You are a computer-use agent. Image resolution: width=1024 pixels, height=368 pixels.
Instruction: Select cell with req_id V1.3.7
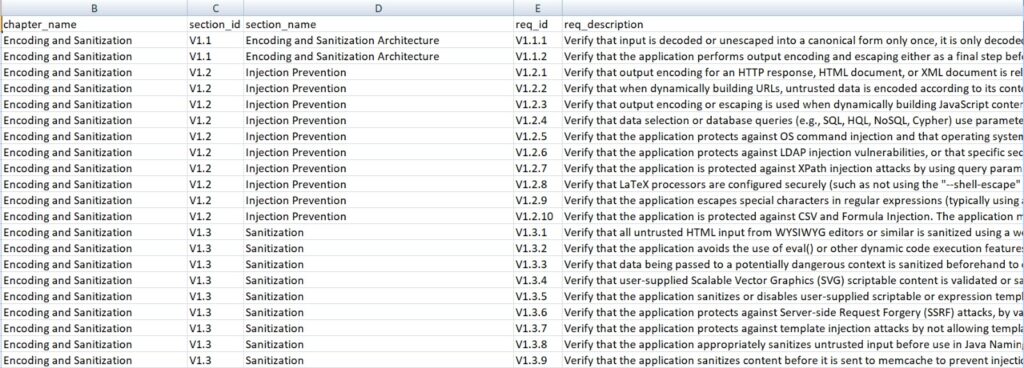point(537,328)
